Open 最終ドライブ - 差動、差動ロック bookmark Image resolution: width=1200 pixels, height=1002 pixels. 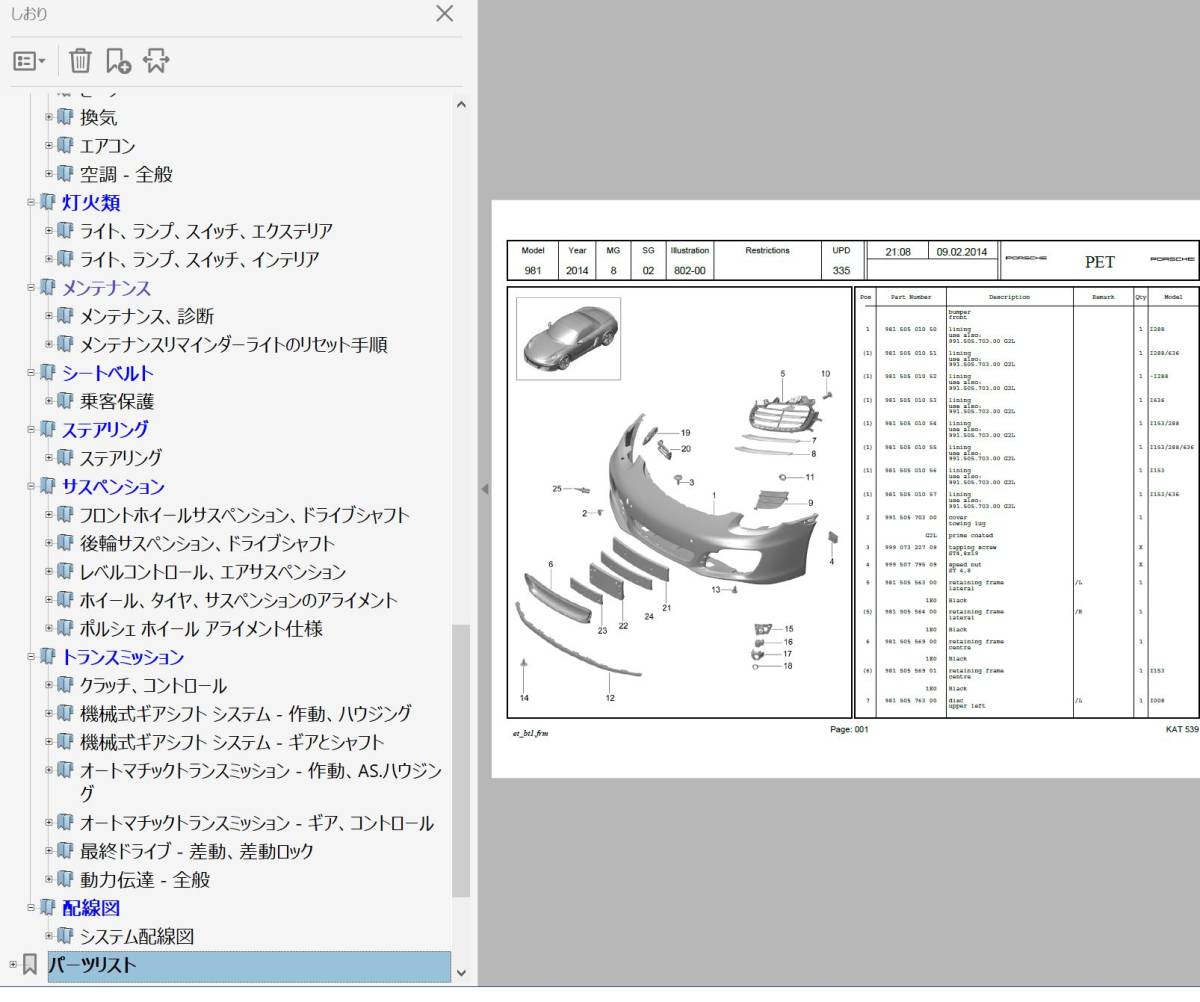(197, 851)
